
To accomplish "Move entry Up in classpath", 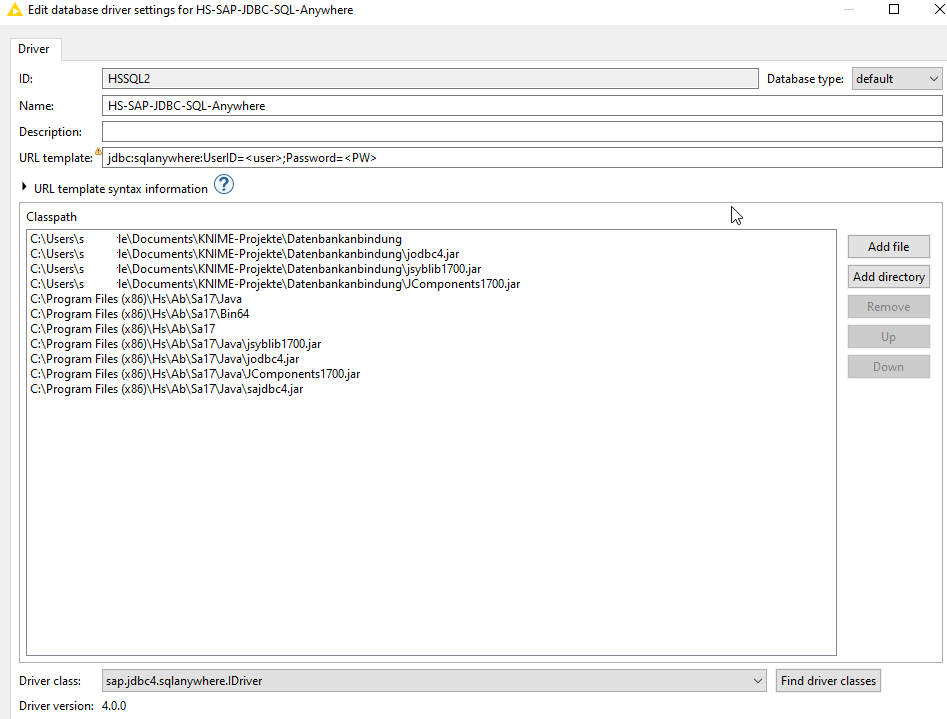I will point(888,337).
